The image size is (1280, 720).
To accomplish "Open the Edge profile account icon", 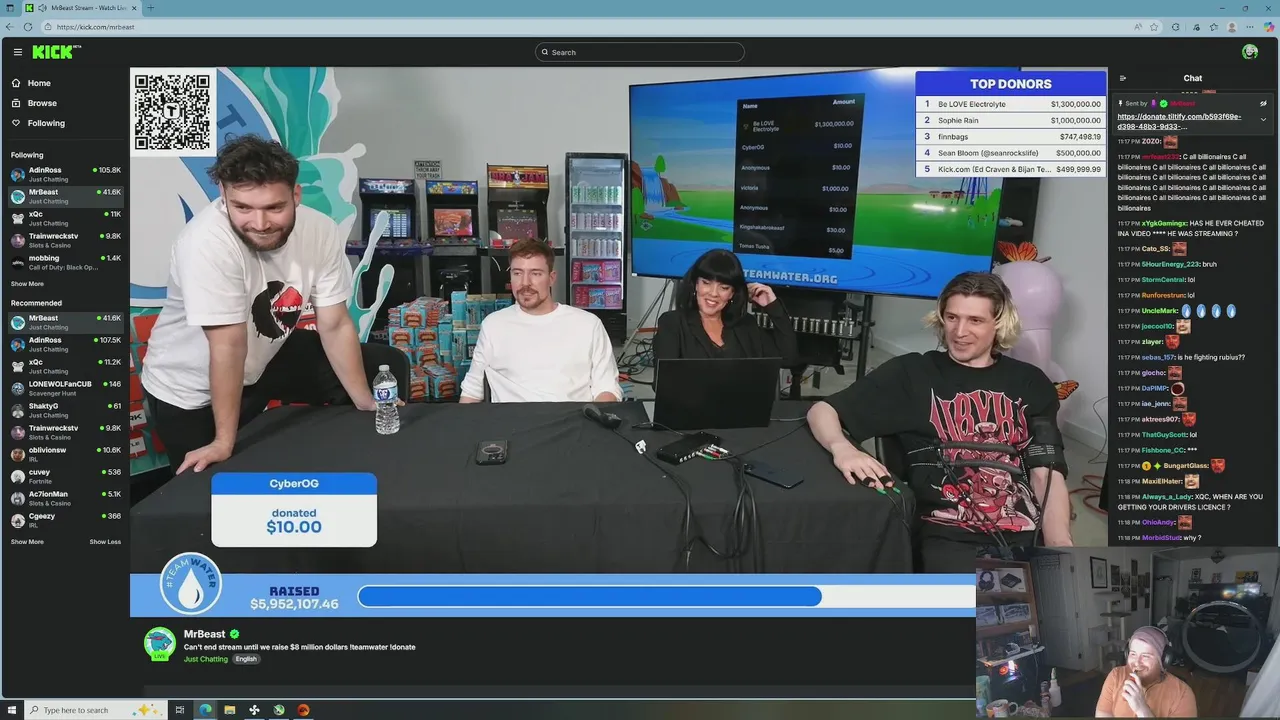I will pyautogui.click(x=1232, y=27).
